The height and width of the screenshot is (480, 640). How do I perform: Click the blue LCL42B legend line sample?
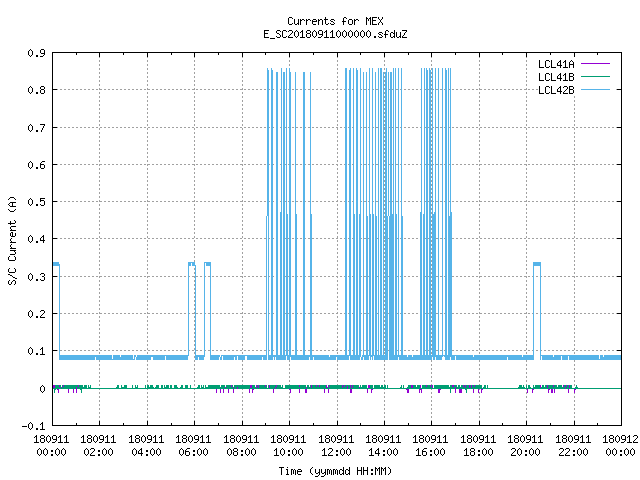[595, 89]
